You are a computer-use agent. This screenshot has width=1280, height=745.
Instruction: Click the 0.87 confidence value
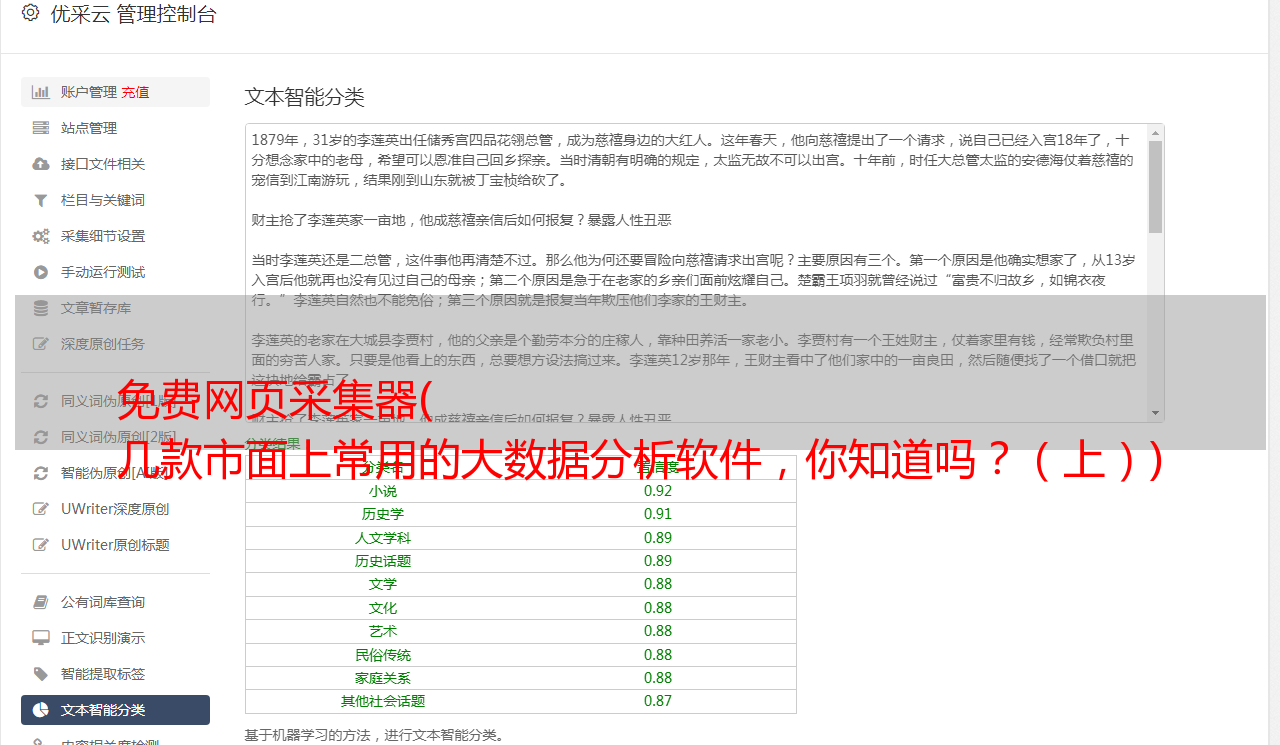pos(658,701)
